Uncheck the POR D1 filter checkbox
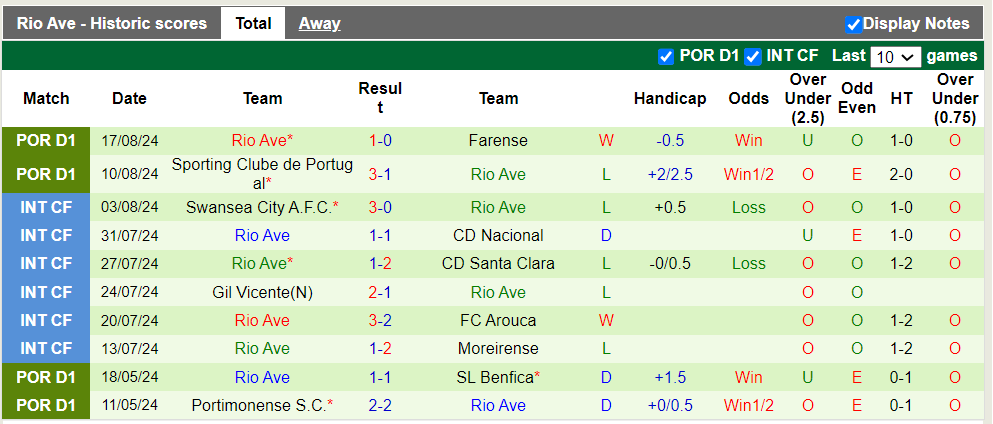993x424 pixels. click(666, 57)
